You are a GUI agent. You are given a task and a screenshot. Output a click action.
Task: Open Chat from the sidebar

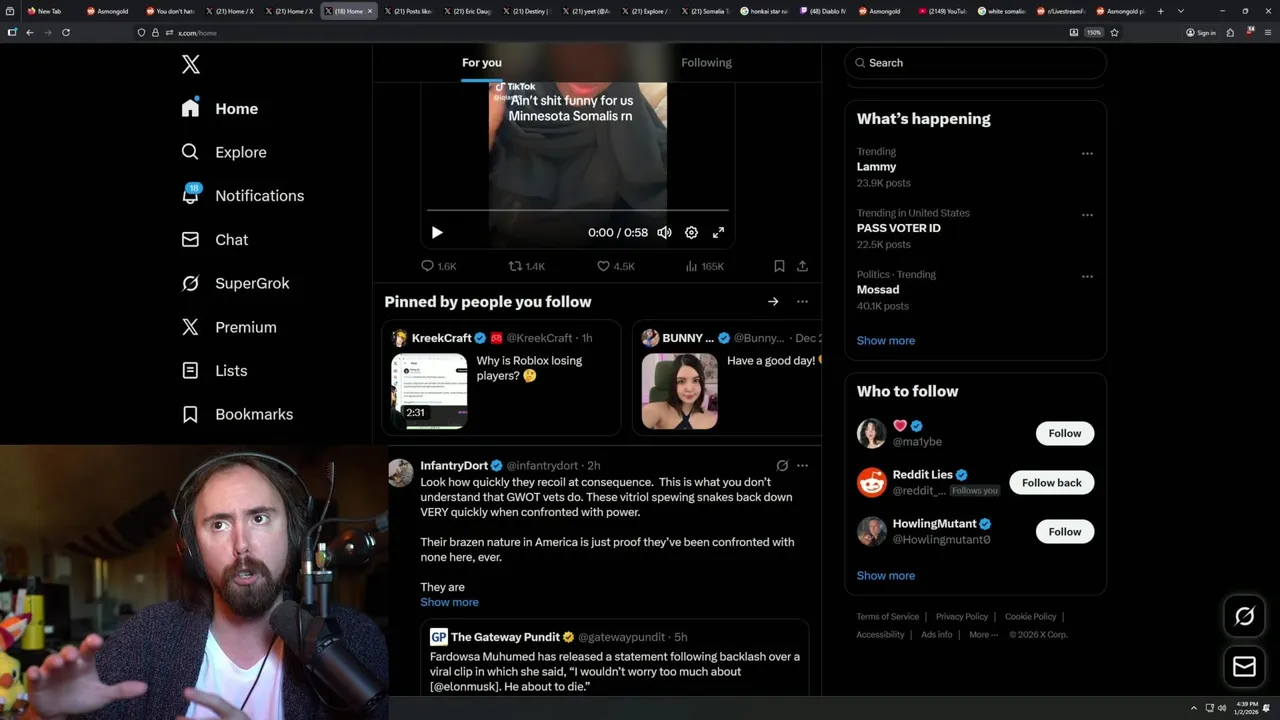[x=215, y=240]
